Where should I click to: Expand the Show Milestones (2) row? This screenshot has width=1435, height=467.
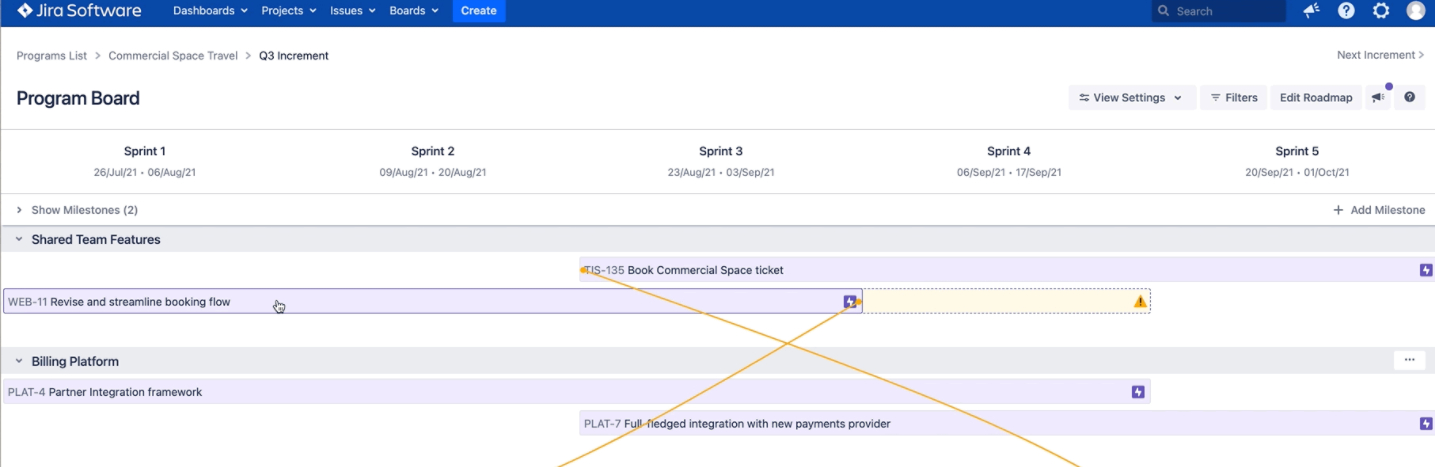[x=77, y=210]
